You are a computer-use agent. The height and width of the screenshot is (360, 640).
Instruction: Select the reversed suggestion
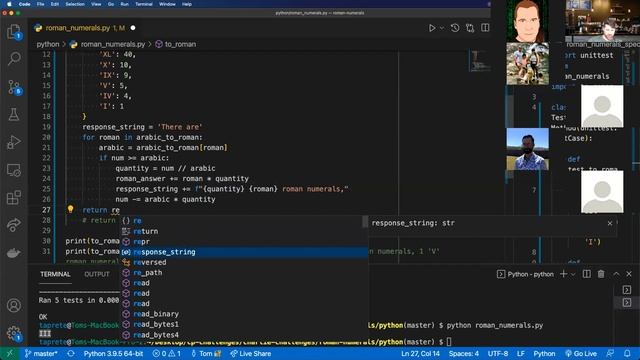click(x=244, y=262)
